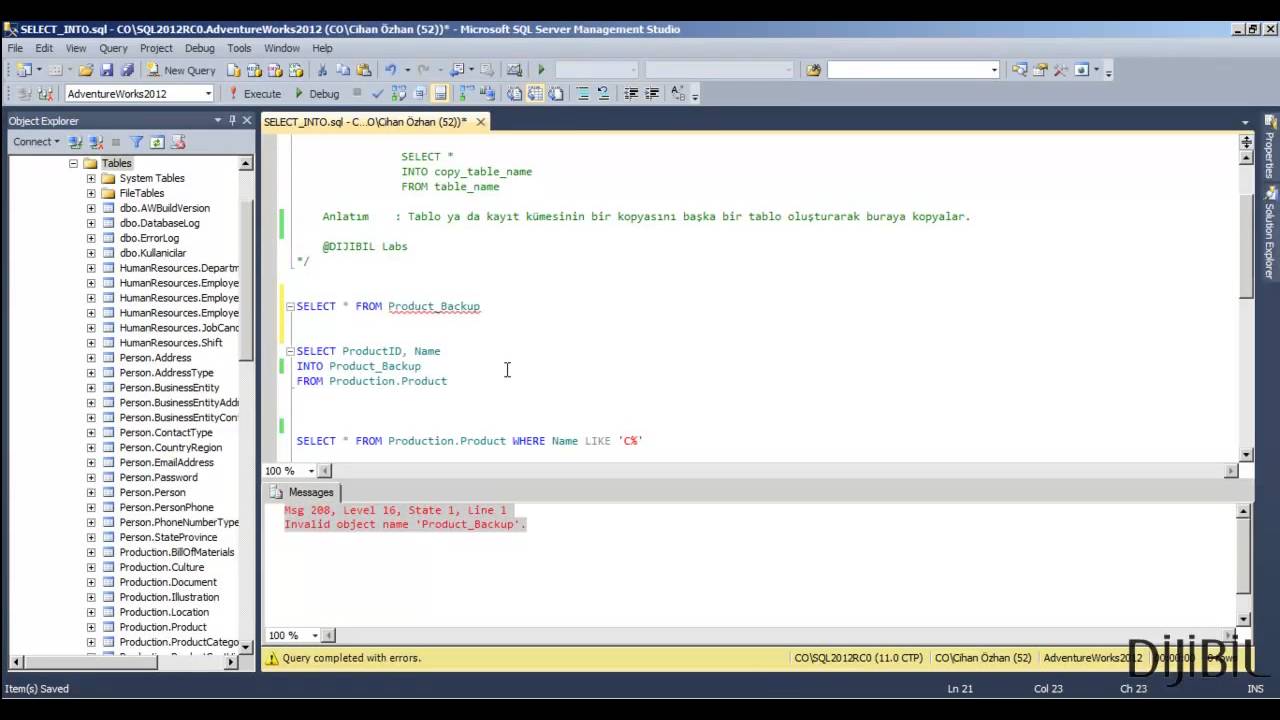Open the Window menu
The image size is (1280, 720).
coord(282,48)
